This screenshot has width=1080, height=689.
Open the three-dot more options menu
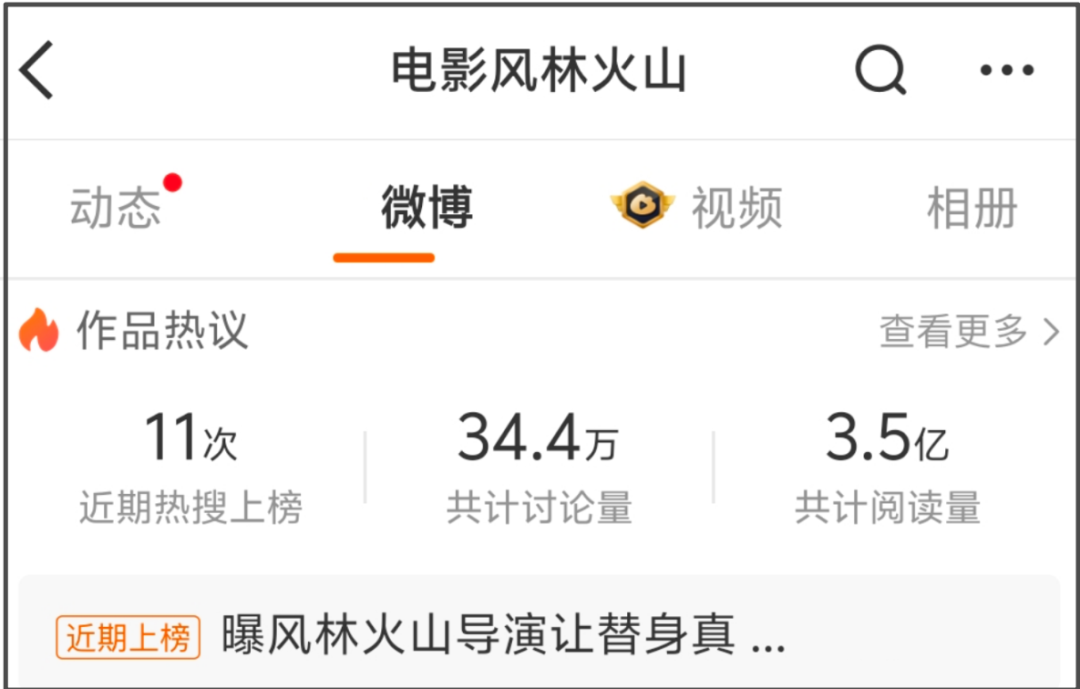1007,70
